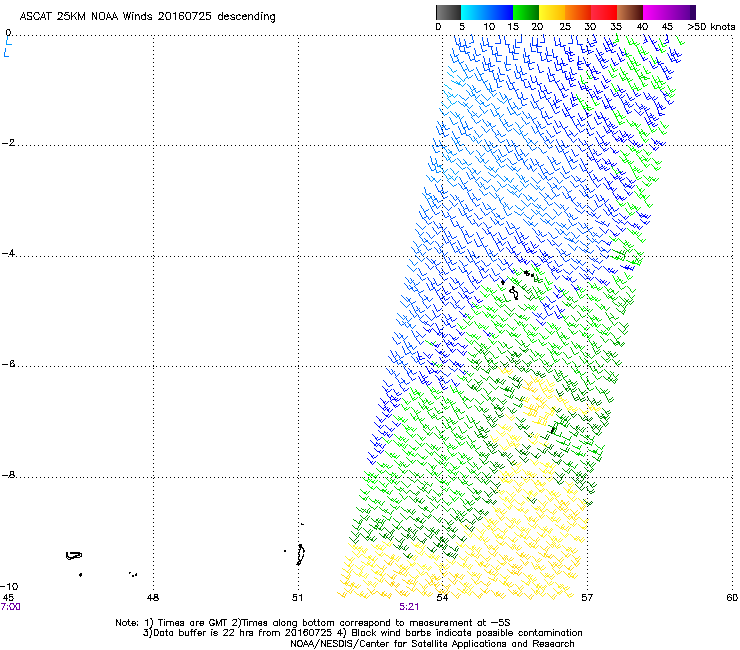Click the black contaminated wind barb in the swath

(553, 428)
